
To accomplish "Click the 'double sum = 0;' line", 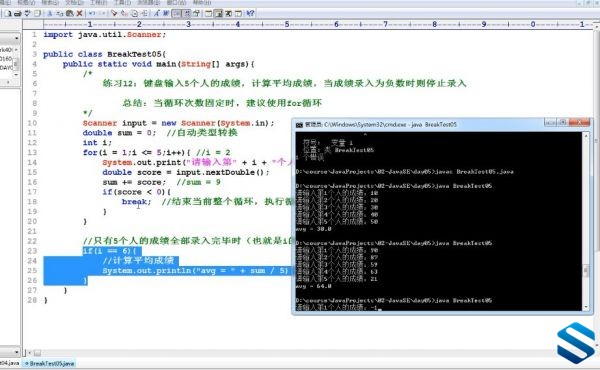I will [x=119, y=133].
